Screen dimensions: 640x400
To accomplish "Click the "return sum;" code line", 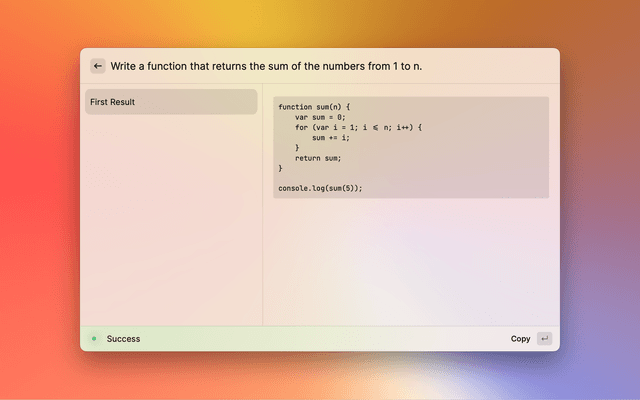I will (318, 158).
